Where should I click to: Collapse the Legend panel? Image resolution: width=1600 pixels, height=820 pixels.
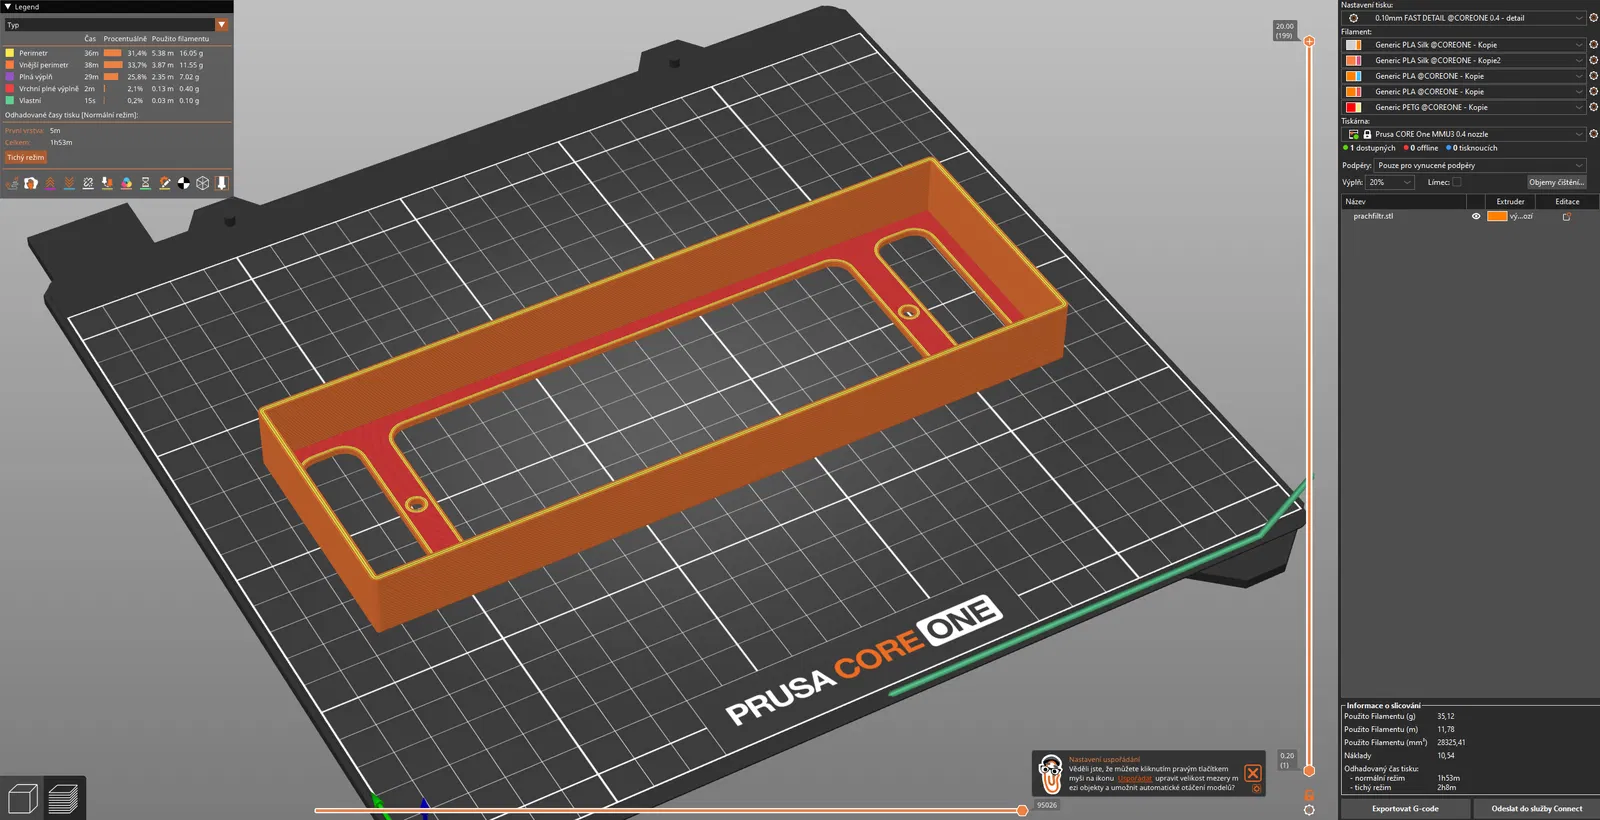click(x=8, y=7)
